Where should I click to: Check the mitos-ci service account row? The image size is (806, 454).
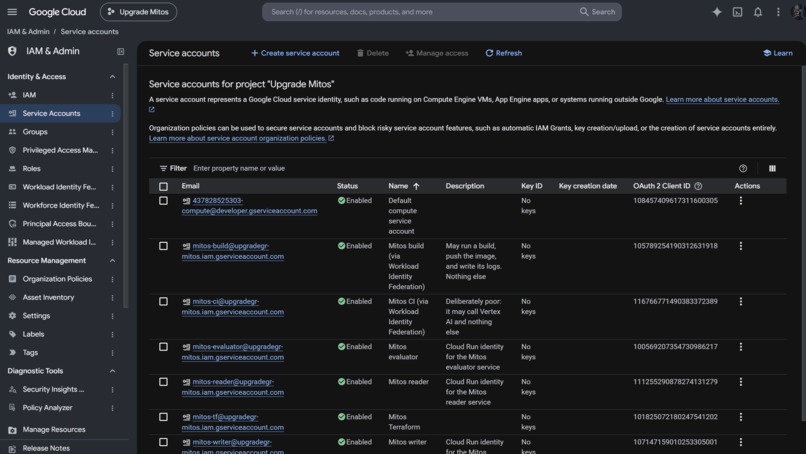tap(163, 301)
